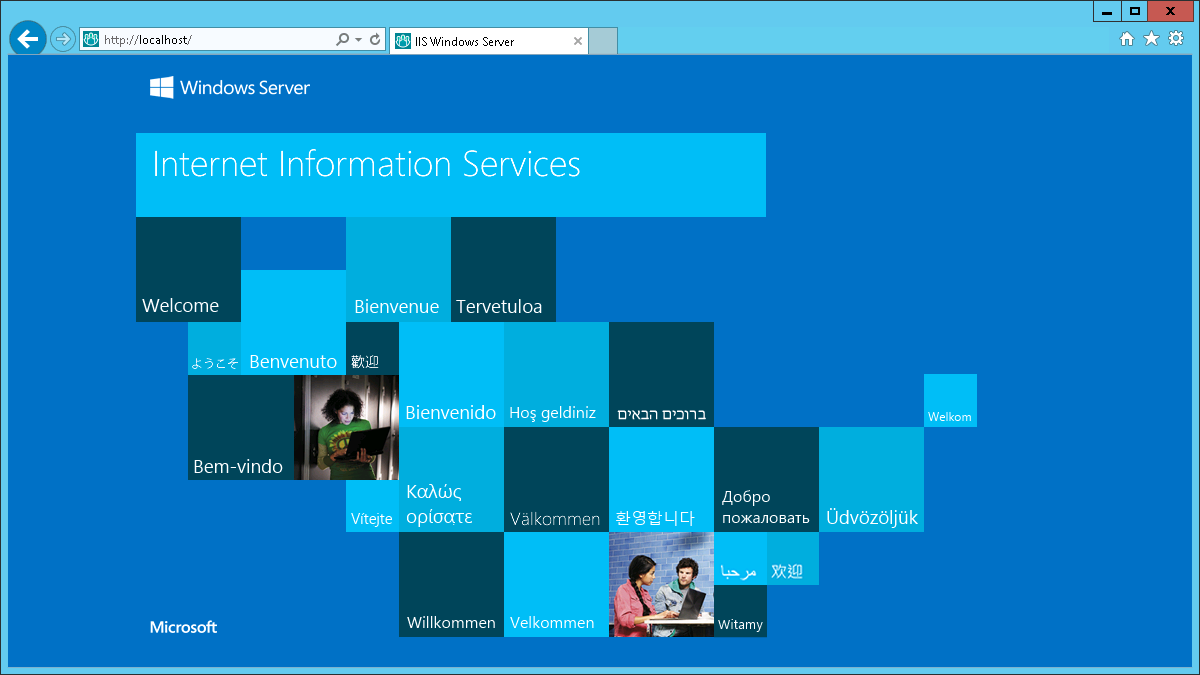
Task: Click the photo of woman holding laptop
Action: [346, 427]
